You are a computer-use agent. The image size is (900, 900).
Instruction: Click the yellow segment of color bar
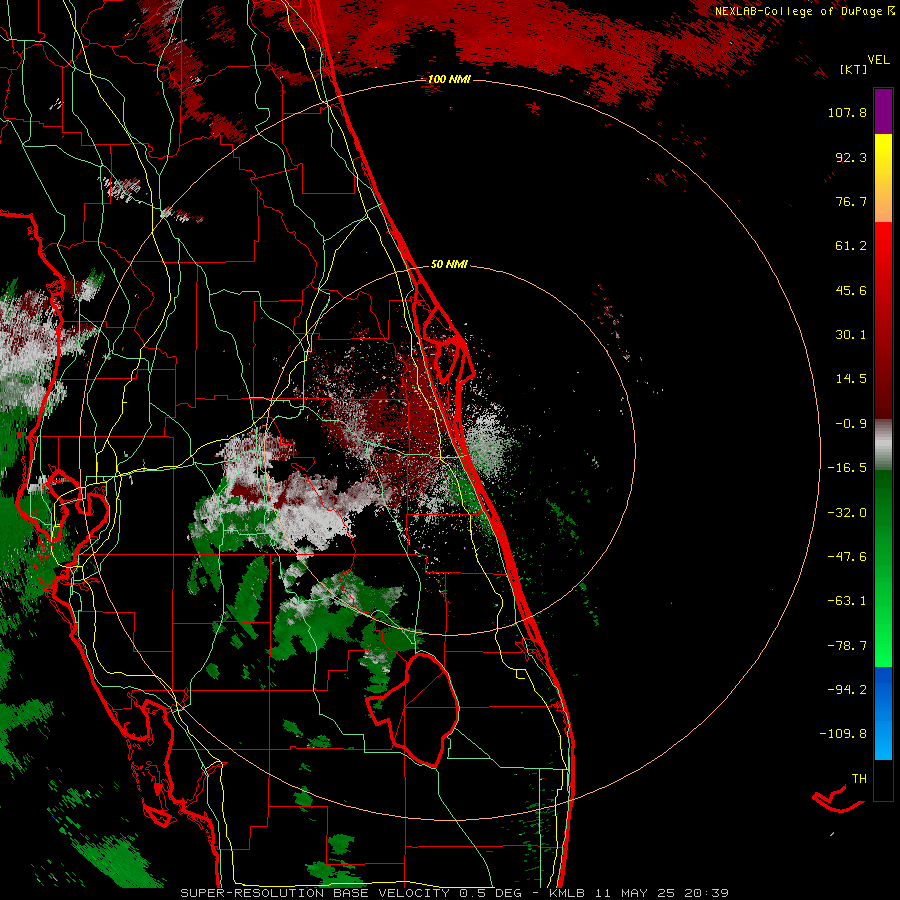click(x=883, y=178)
